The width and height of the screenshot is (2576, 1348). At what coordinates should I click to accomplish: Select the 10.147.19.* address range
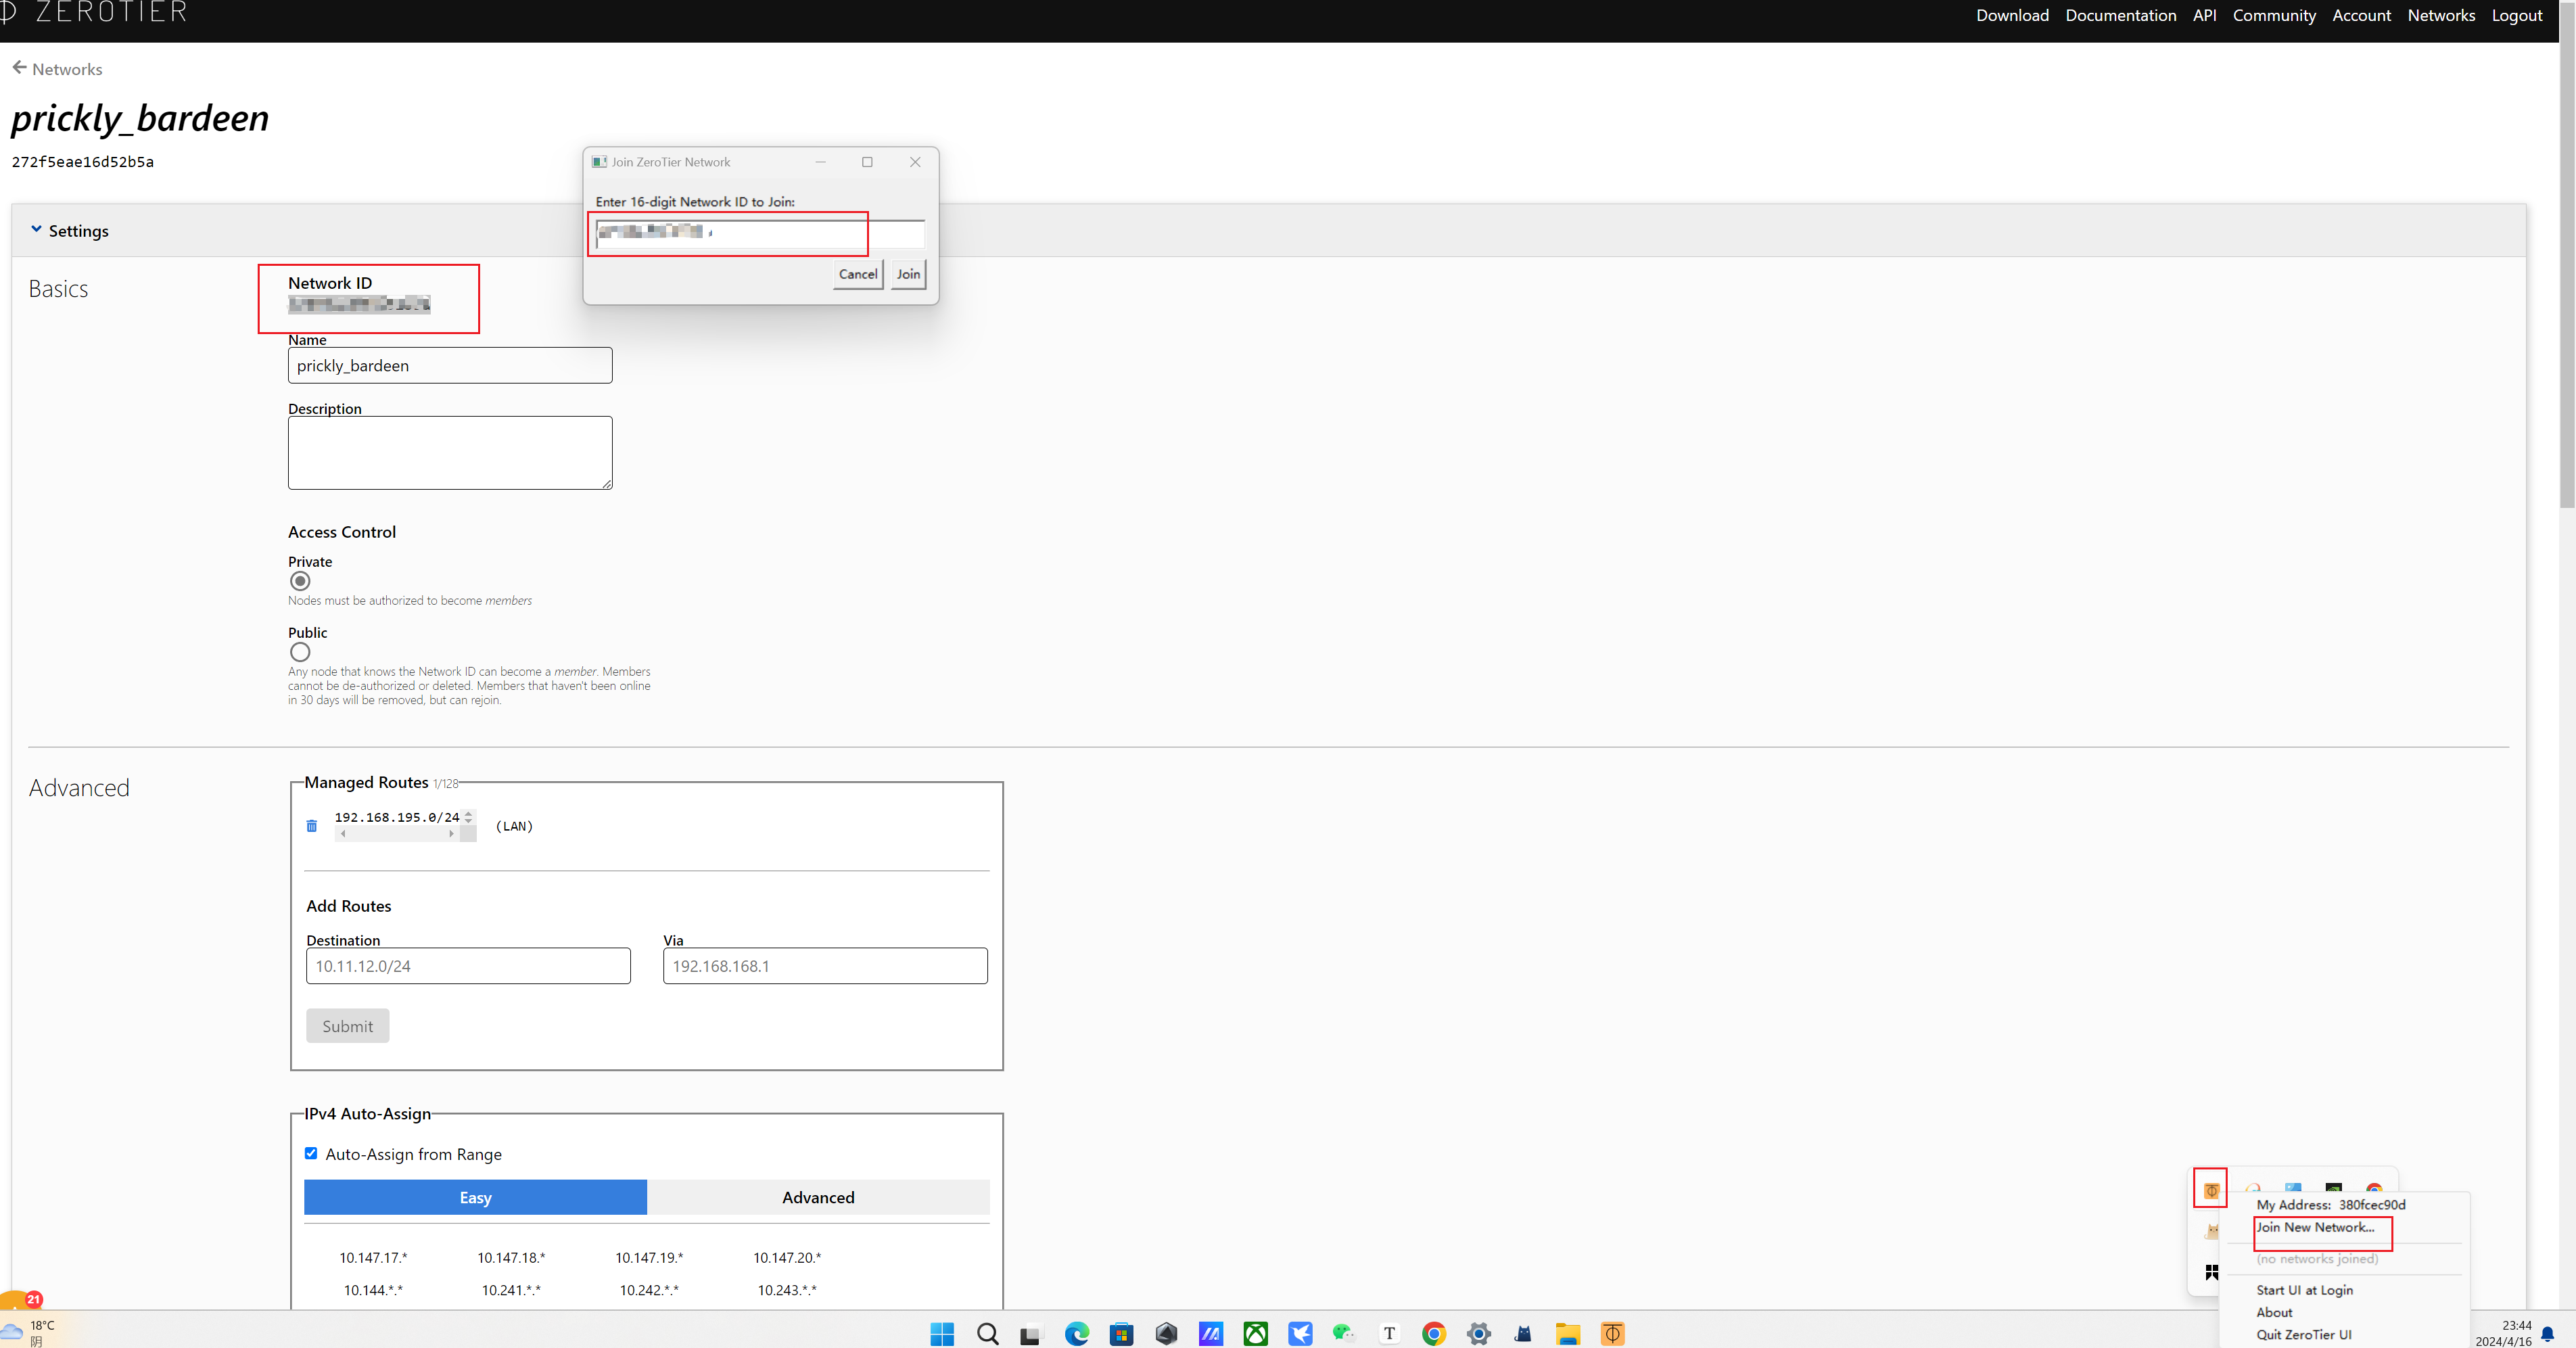click(x=649, y=1258)
